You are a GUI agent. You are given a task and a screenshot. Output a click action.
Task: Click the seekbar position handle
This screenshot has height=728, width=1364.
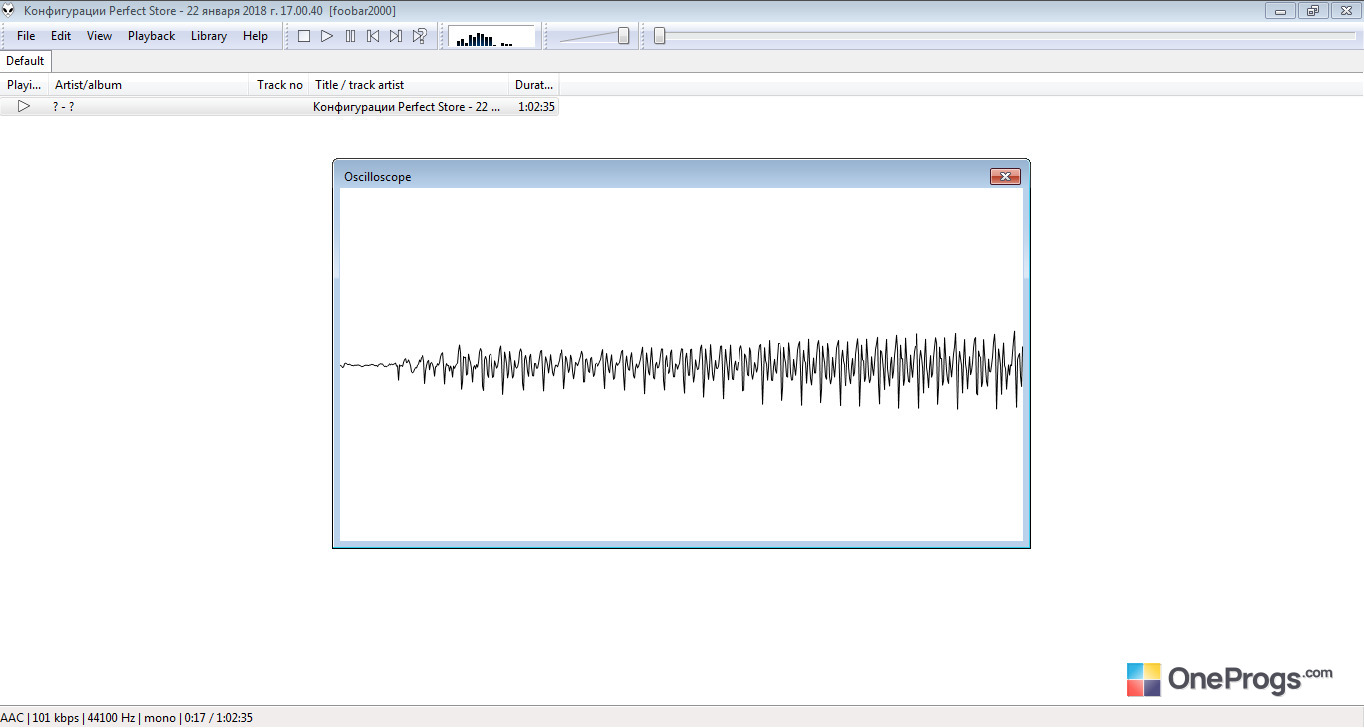click(659, 36)
